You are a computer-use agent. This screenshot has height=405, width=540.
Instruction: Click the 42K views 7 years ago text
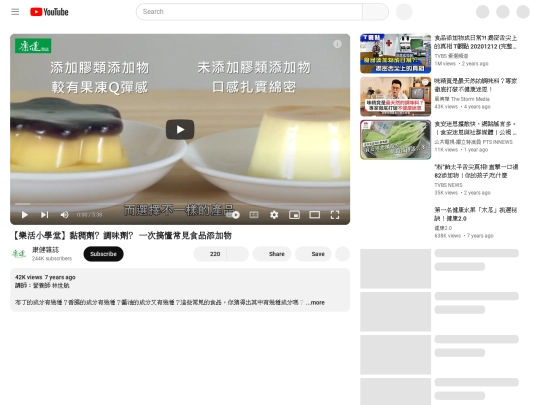coord(45,277)
